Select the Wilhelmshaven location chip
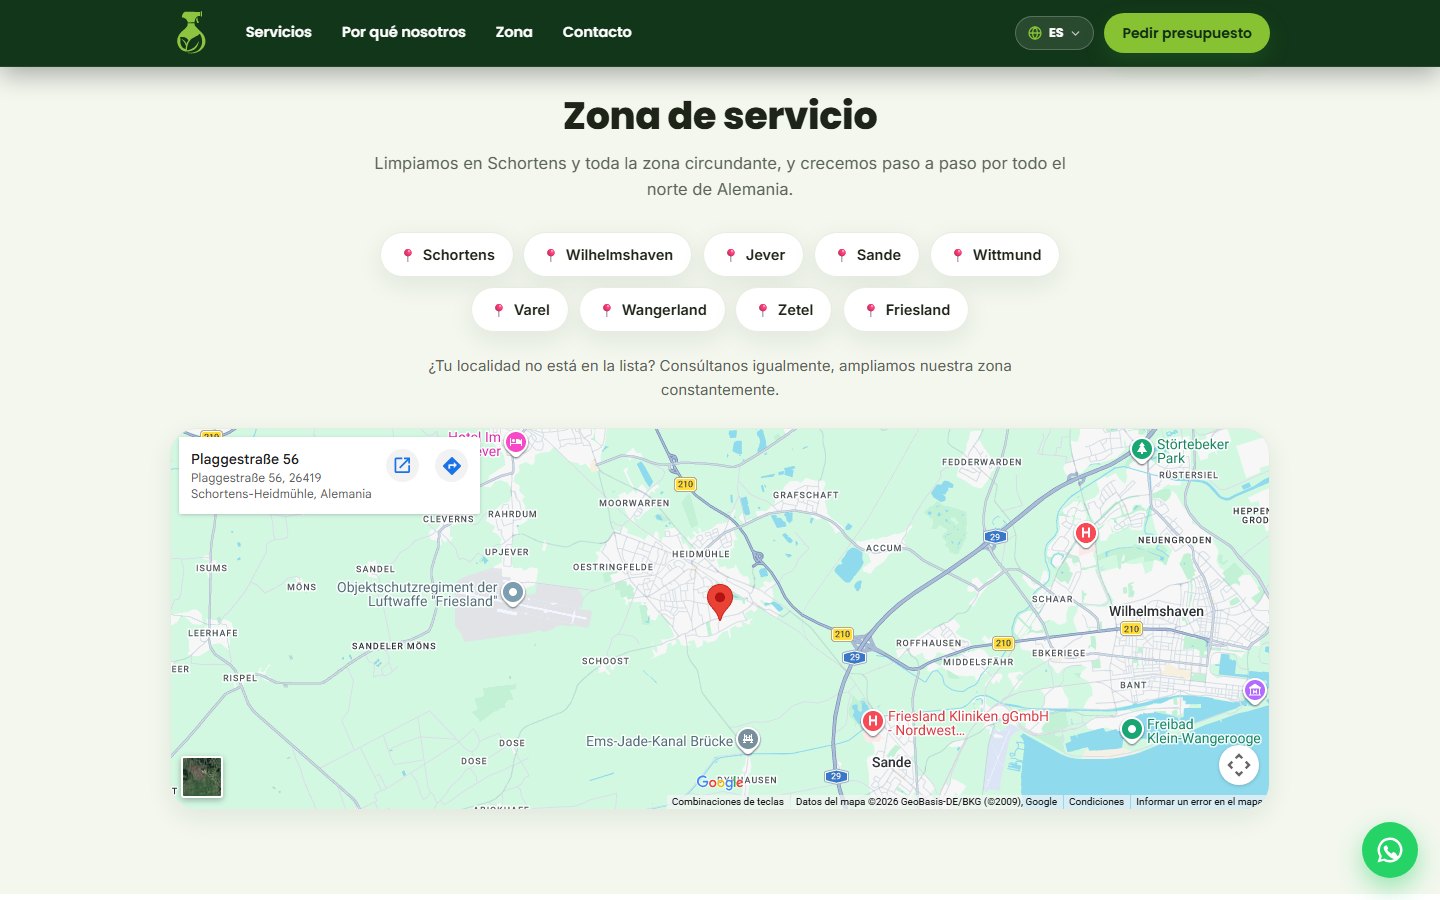1440x900 pixels. pyautogui.click(x=608, y=255)
